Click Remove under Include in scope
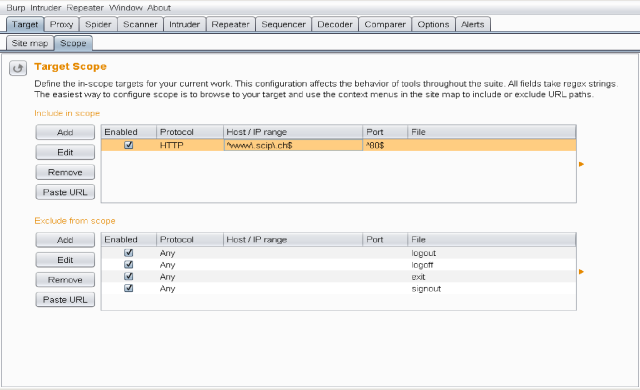The image size is (640, 390). (65, 172)
